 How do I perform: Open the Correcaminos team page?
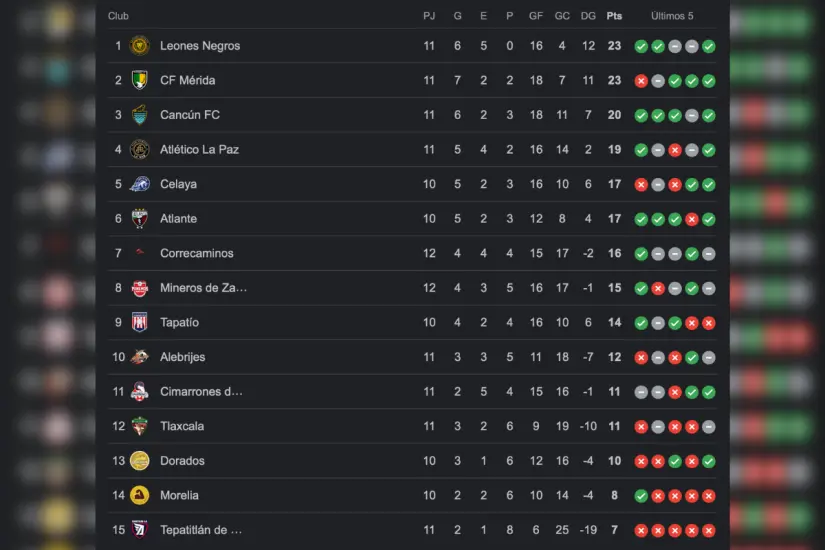tap(194, 254)
